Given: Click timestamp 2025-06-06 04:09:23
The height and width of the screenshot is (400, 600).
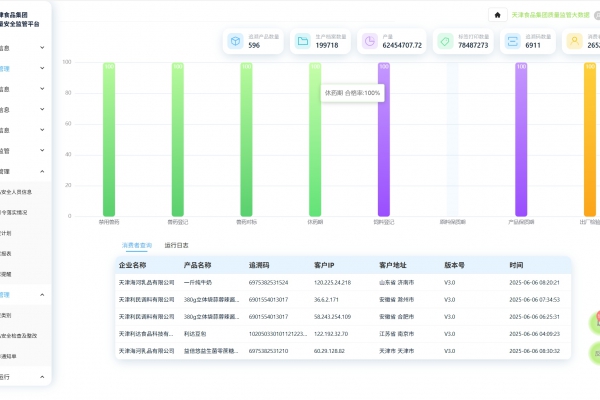Looking at the screenshot, I should (x=535, y=334).
